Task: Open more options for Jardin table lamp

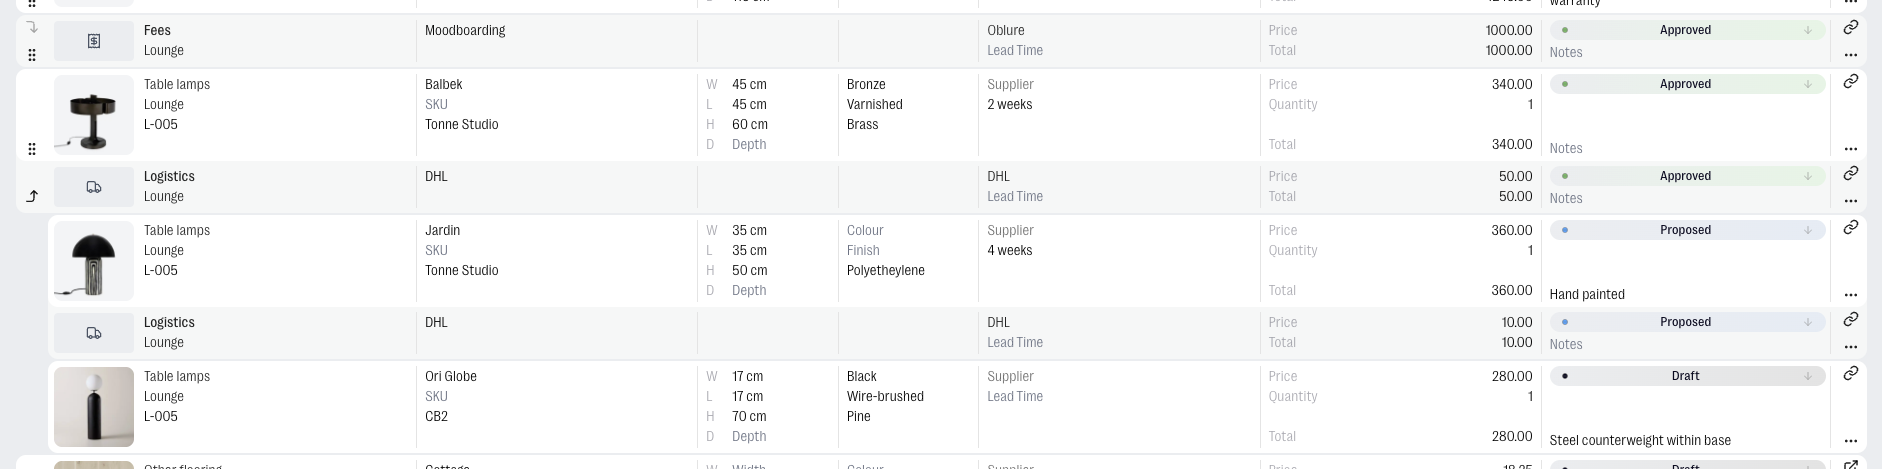Action: tap(1850, 295)
